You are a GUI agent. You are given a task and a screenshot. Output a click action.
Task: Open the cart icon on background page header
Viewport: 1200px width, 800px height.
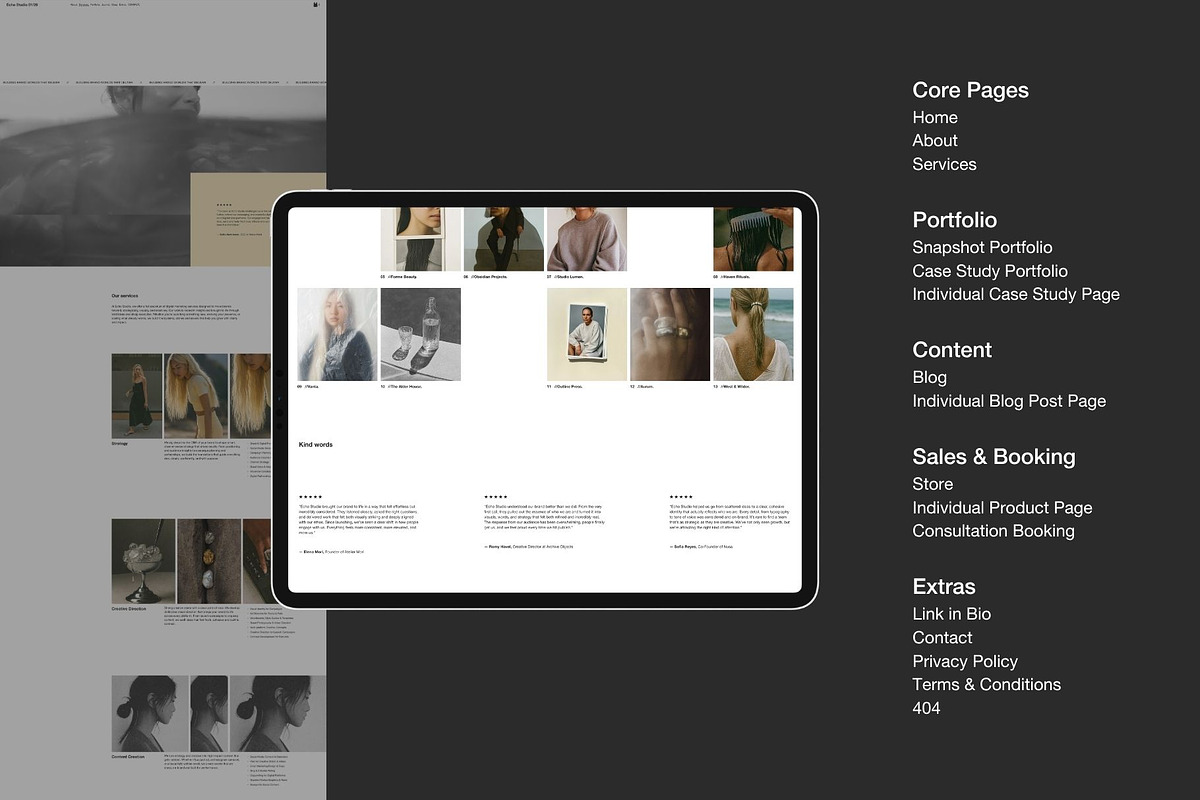pyautogui.click(x=316, y=5)
